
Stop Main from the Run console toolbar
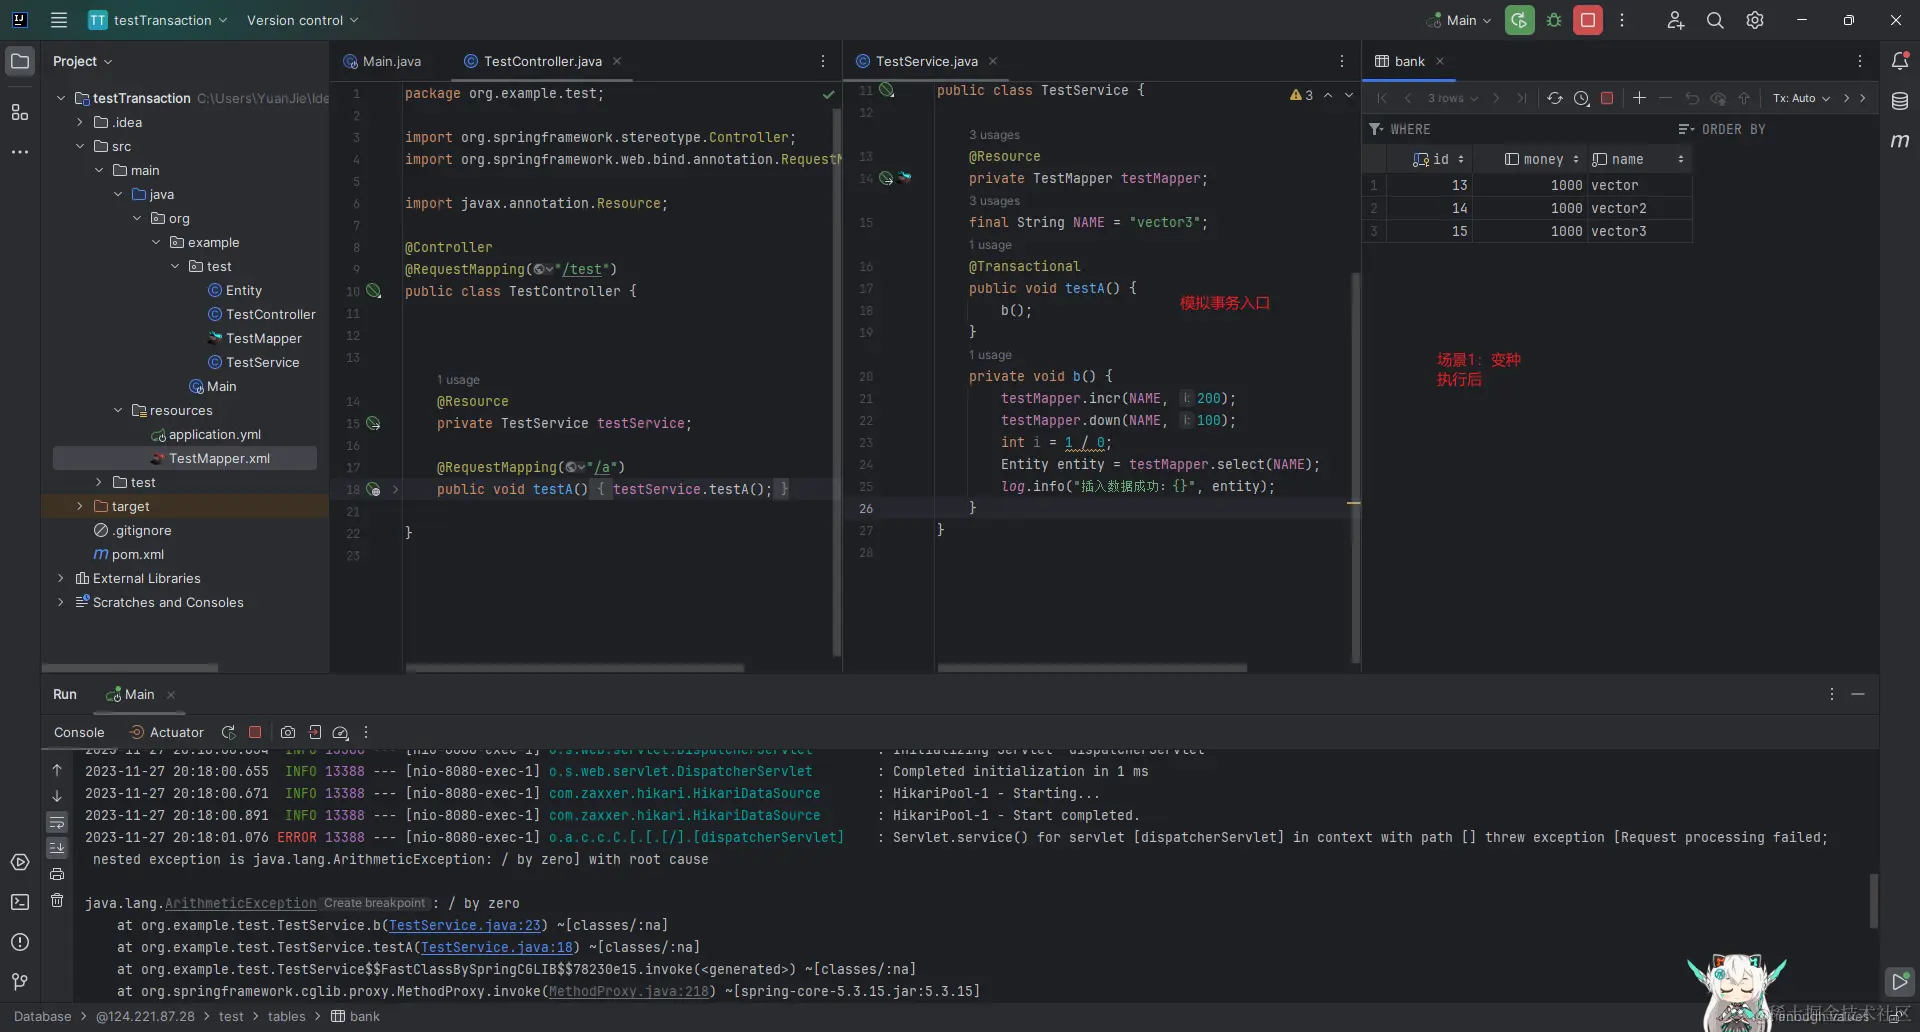pos(255,732)
